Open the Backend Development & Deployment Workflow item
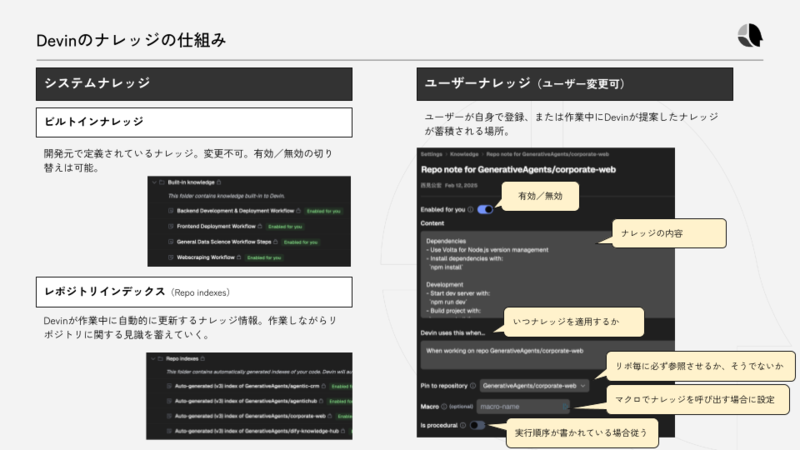800x450 pixels. (235, 211)
